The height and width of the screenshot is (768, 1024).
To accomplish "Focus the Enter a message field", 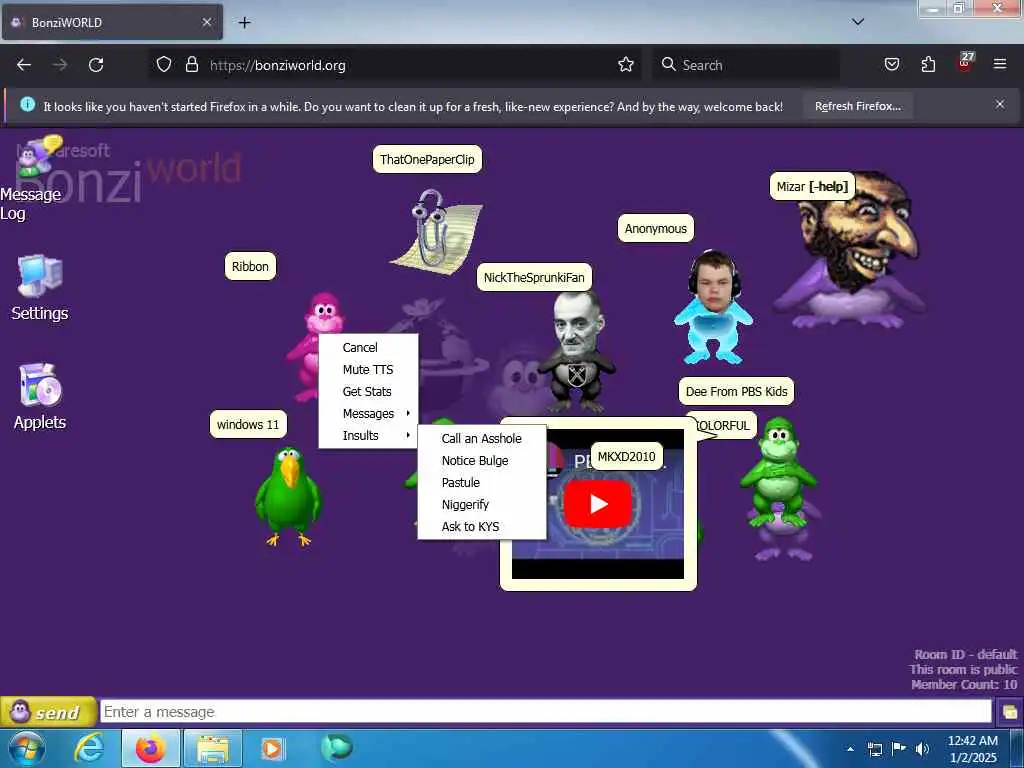I will (545, 711).
